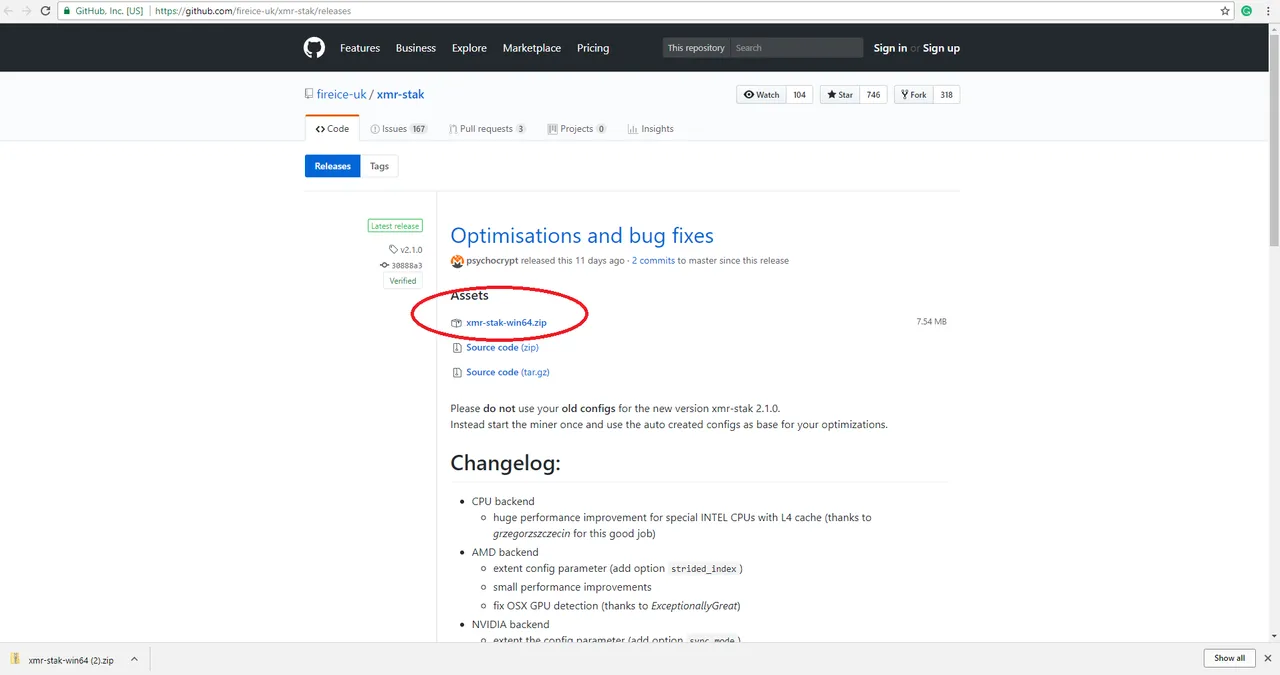The width and height of the screenshot is (1280, 675).
Task: Open the fireice-uk owner link
Action: [x=341, y=94]
